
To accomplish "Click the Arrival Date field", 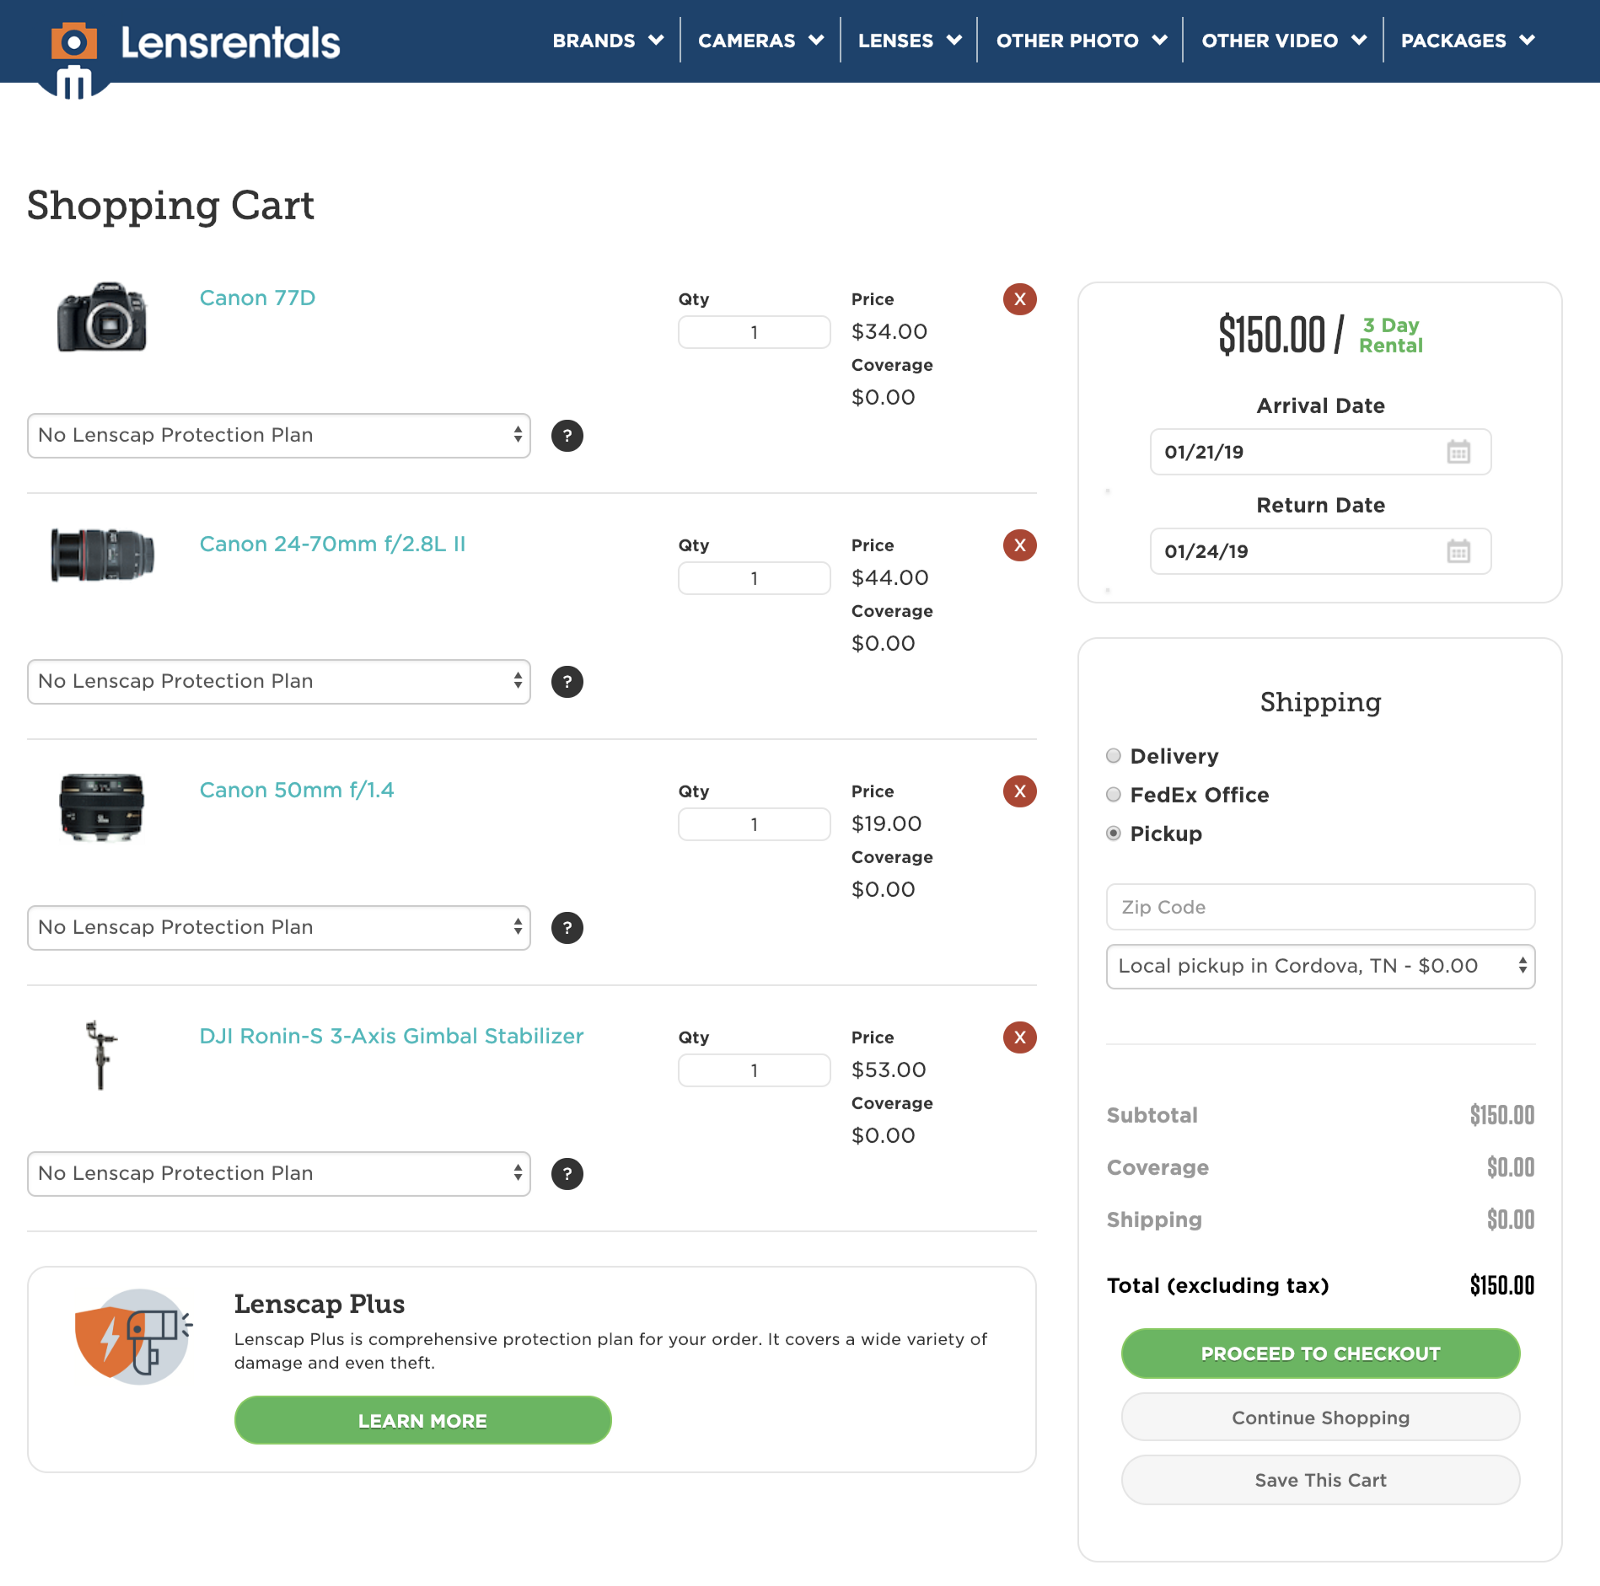I will click(x=1321, y=452).
